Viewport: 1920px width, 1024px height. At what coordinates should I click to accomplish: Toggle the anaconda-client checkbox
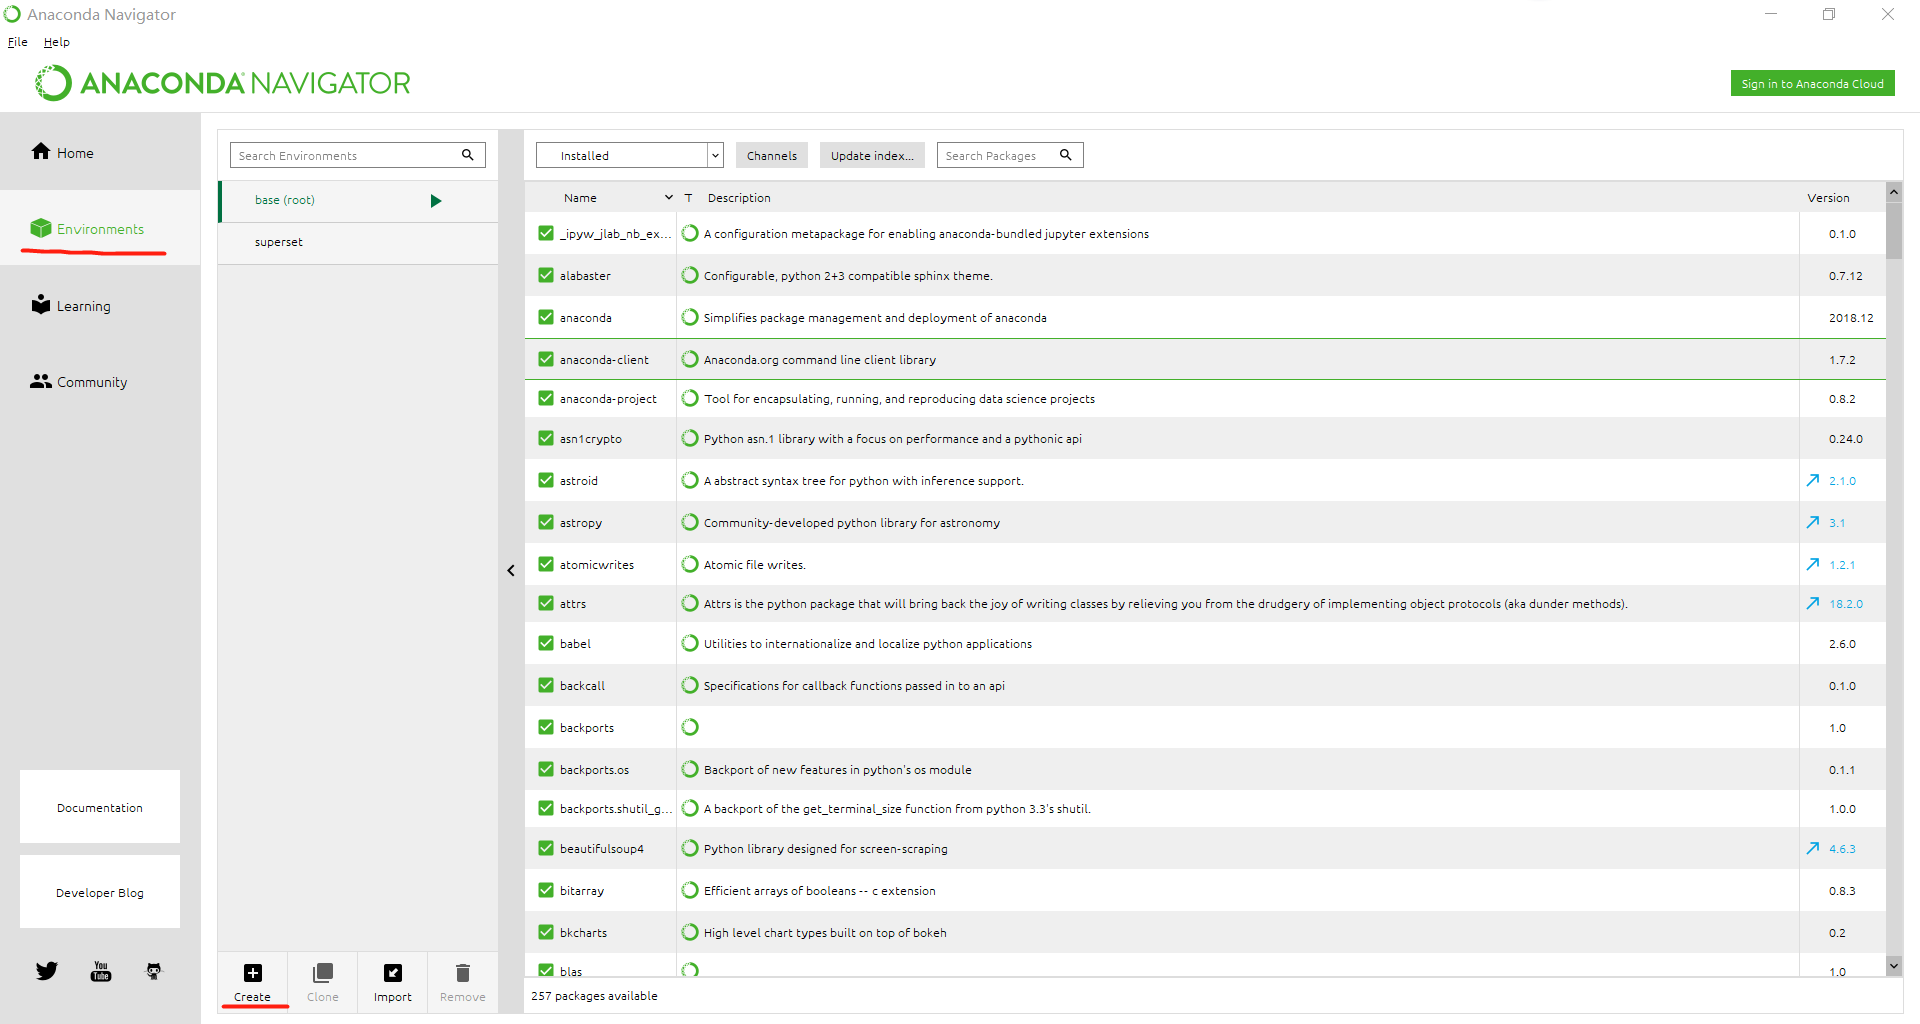click(546, 359)
